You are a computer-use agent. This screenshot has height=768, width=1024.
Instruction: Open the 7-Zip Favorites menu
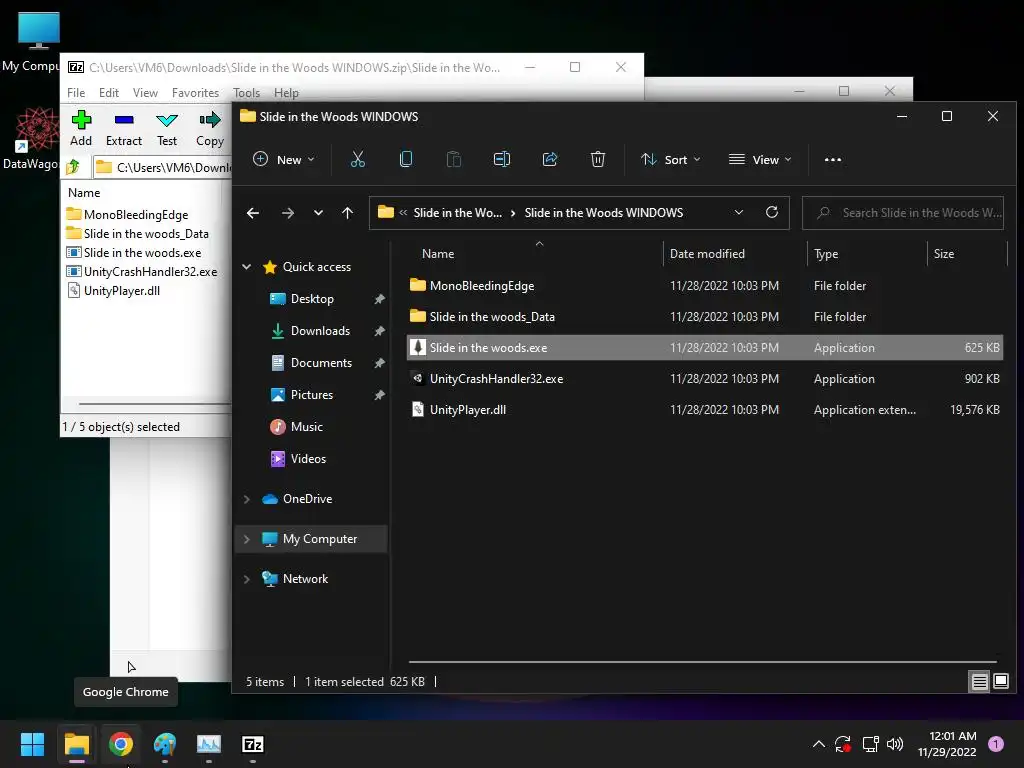195,93
